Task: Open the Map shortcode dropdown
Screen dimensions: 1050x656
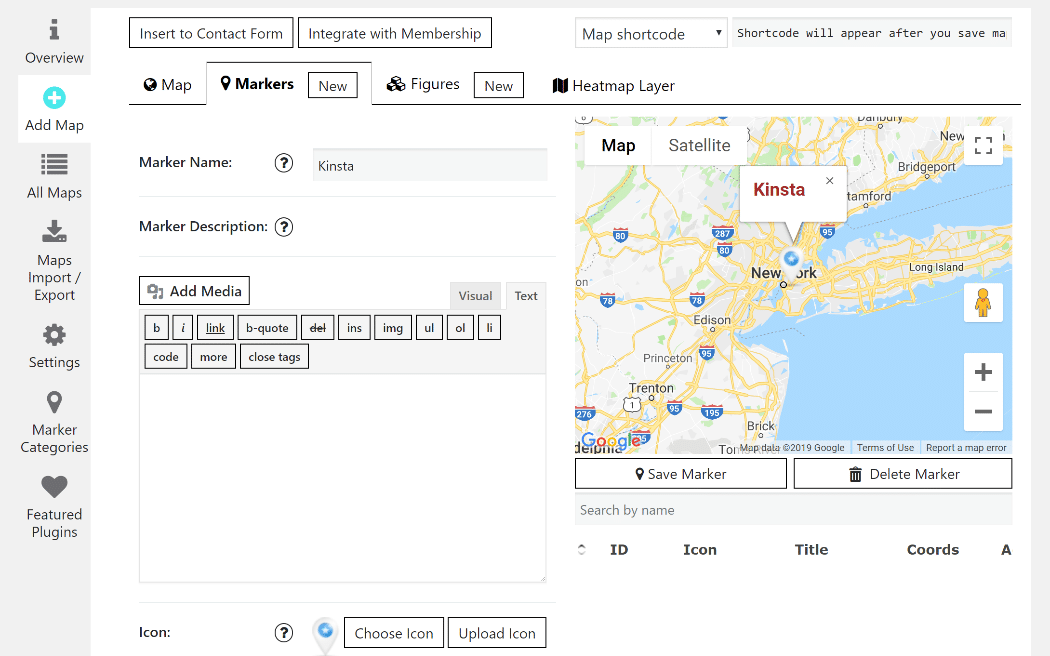Action: coord(651,33)
